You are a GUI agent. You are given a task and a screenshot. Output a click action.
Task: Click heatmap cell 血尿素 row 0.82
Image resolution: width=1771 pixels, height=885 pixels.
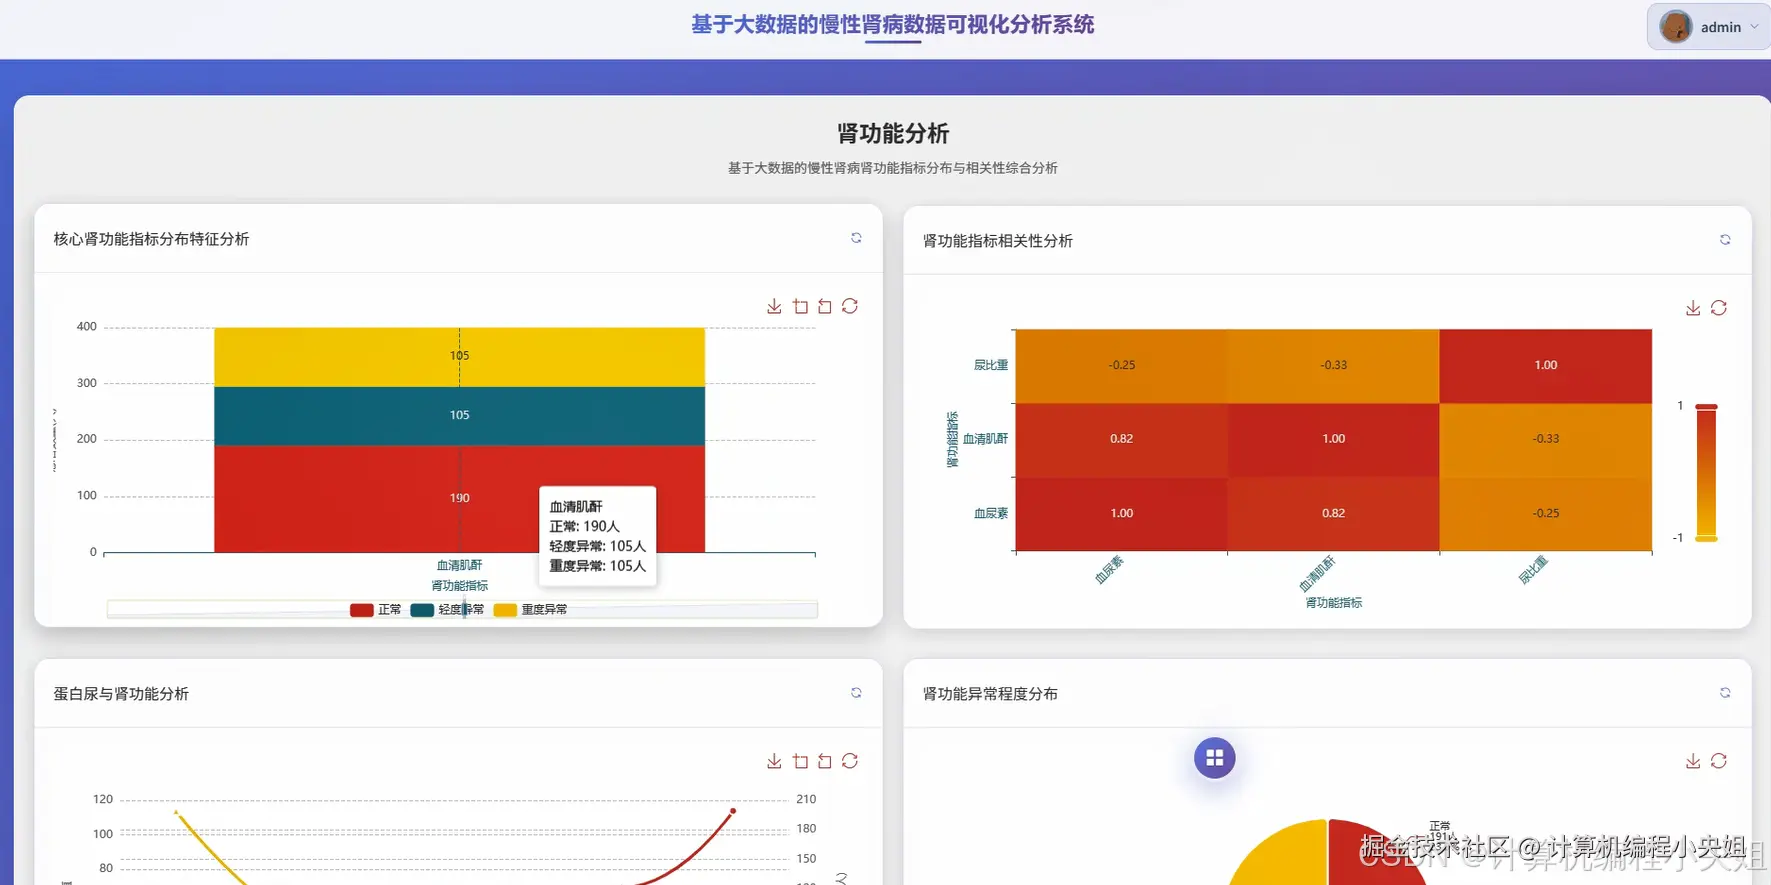point(1333,514)
